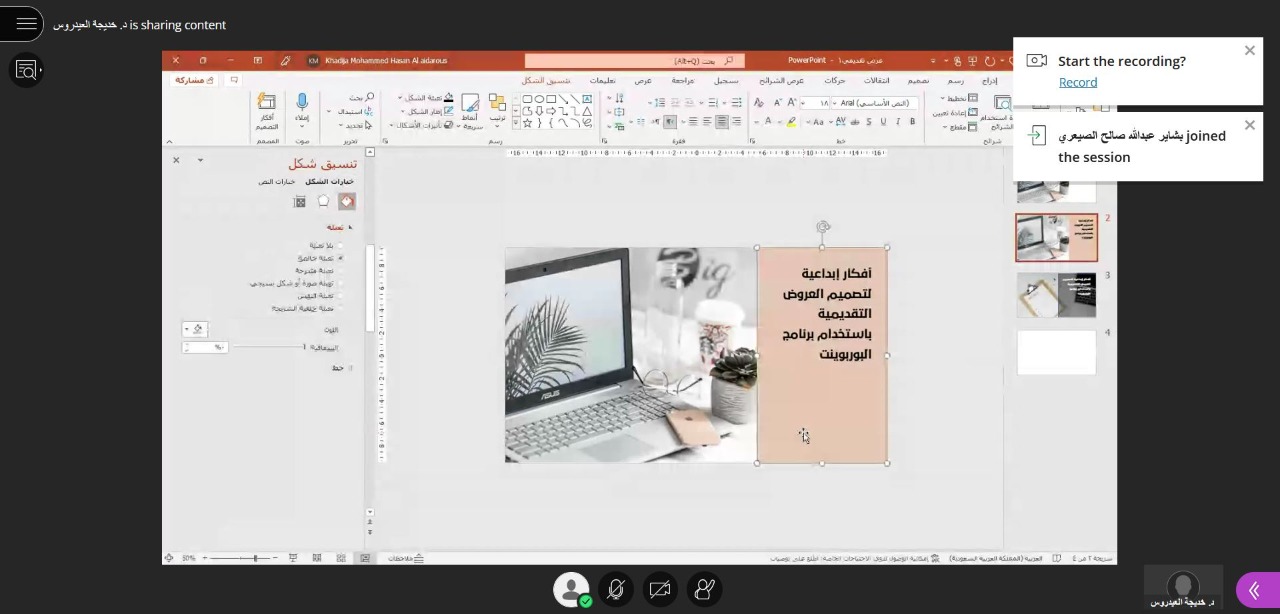Click the Find magnifier in Editing group
Image resolution: width=1280 pixels, height=614 pixels.
(369, 98)
